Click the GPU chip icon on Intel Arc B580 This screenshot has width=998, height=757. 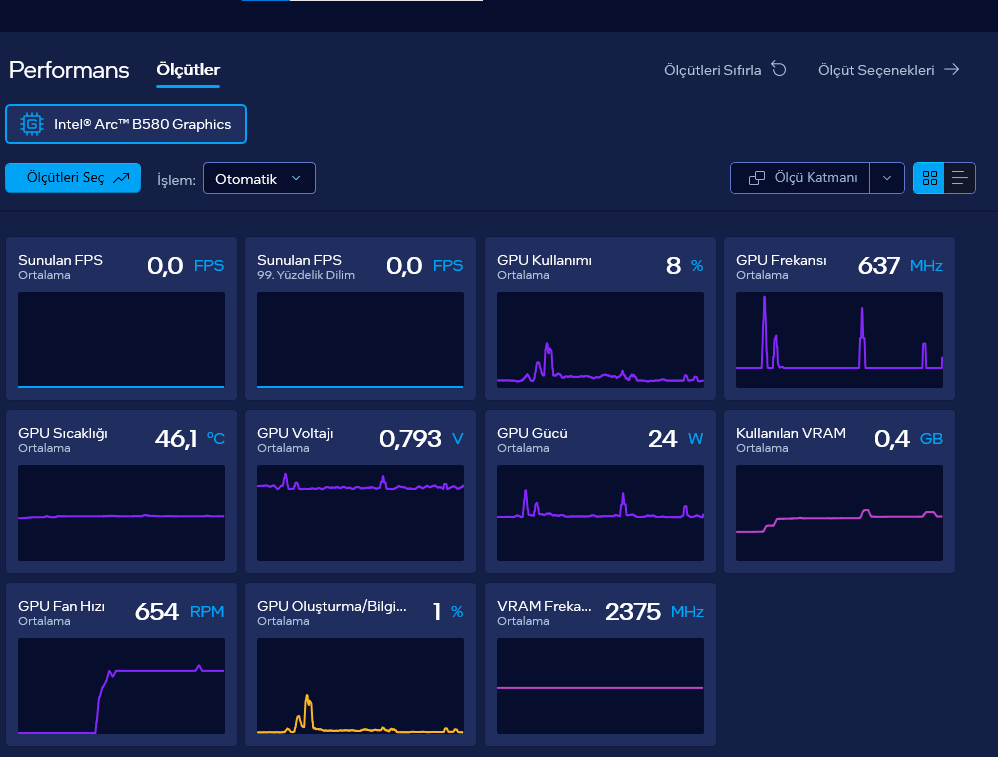point(31,124)
